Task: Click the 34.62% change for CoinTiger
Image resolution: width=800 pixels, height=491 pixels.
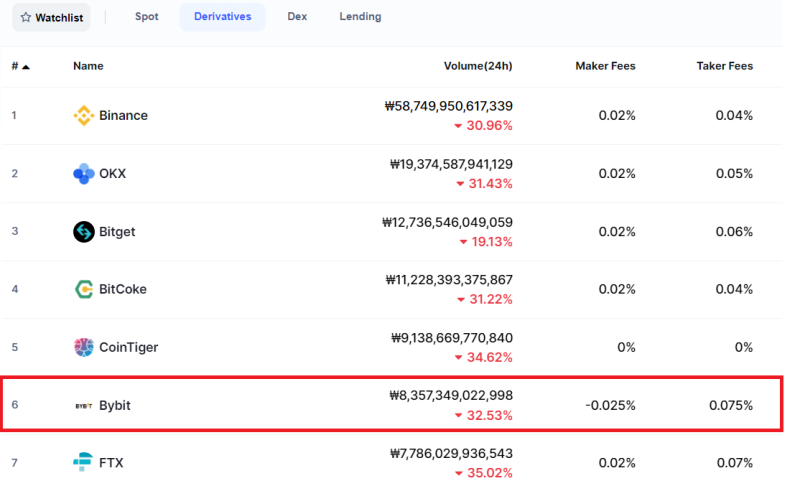Action: tap(483, 357)
